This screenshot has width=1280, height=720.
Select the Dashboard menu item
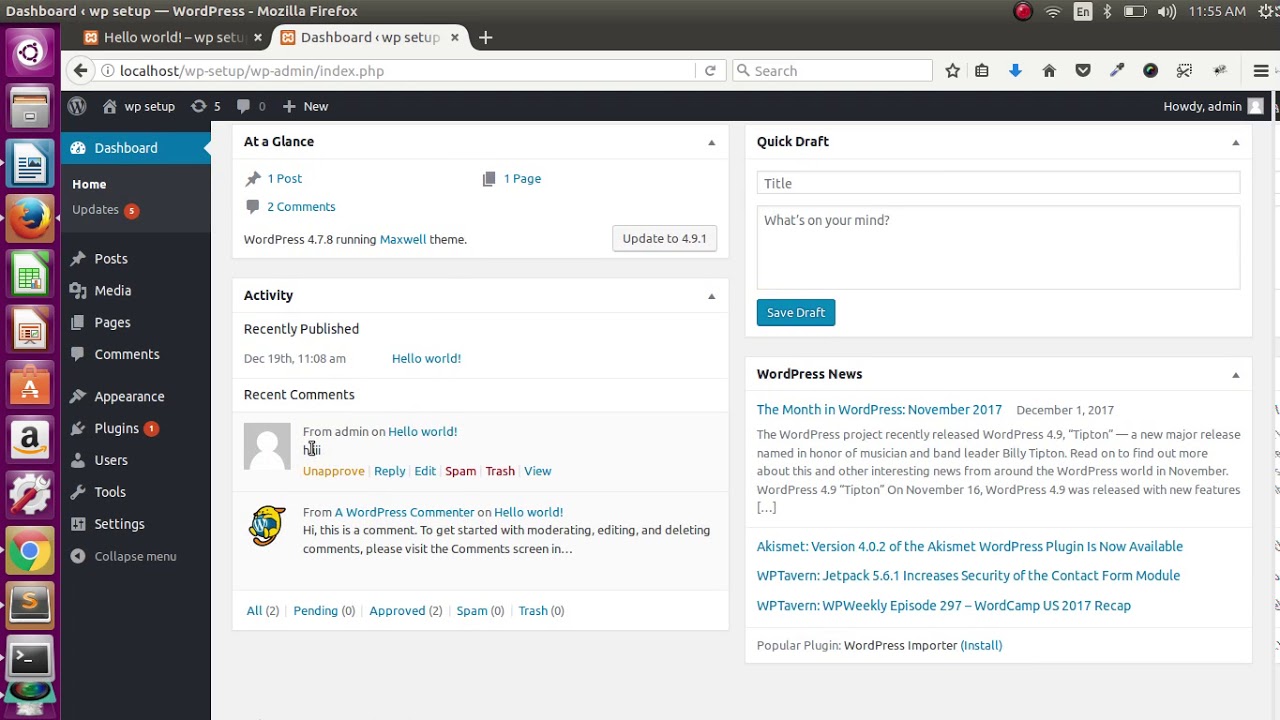126,148
